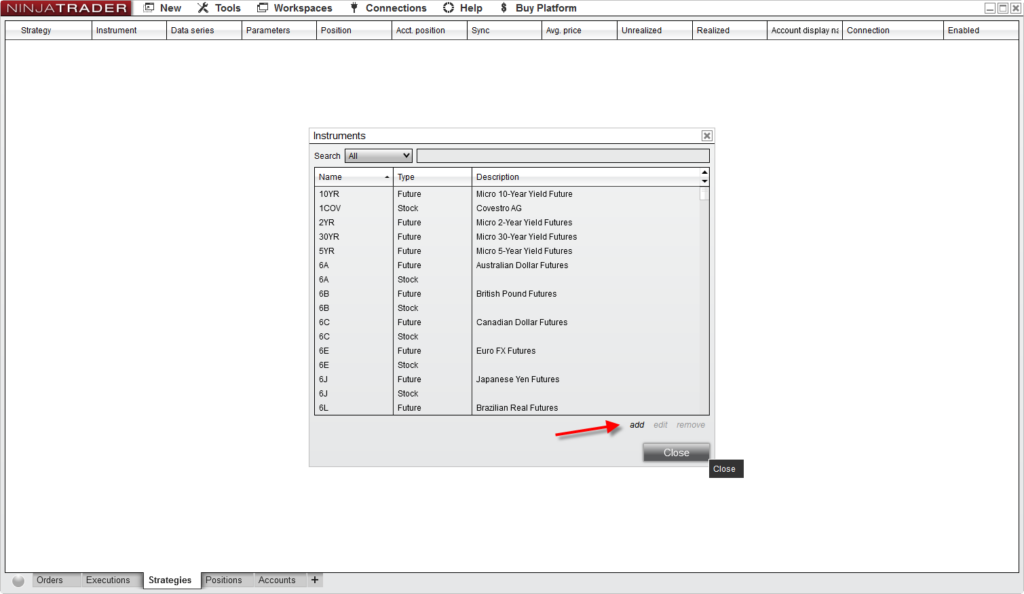Click the connection status indicator circle

pyautogui.click(x=18, y=580)
